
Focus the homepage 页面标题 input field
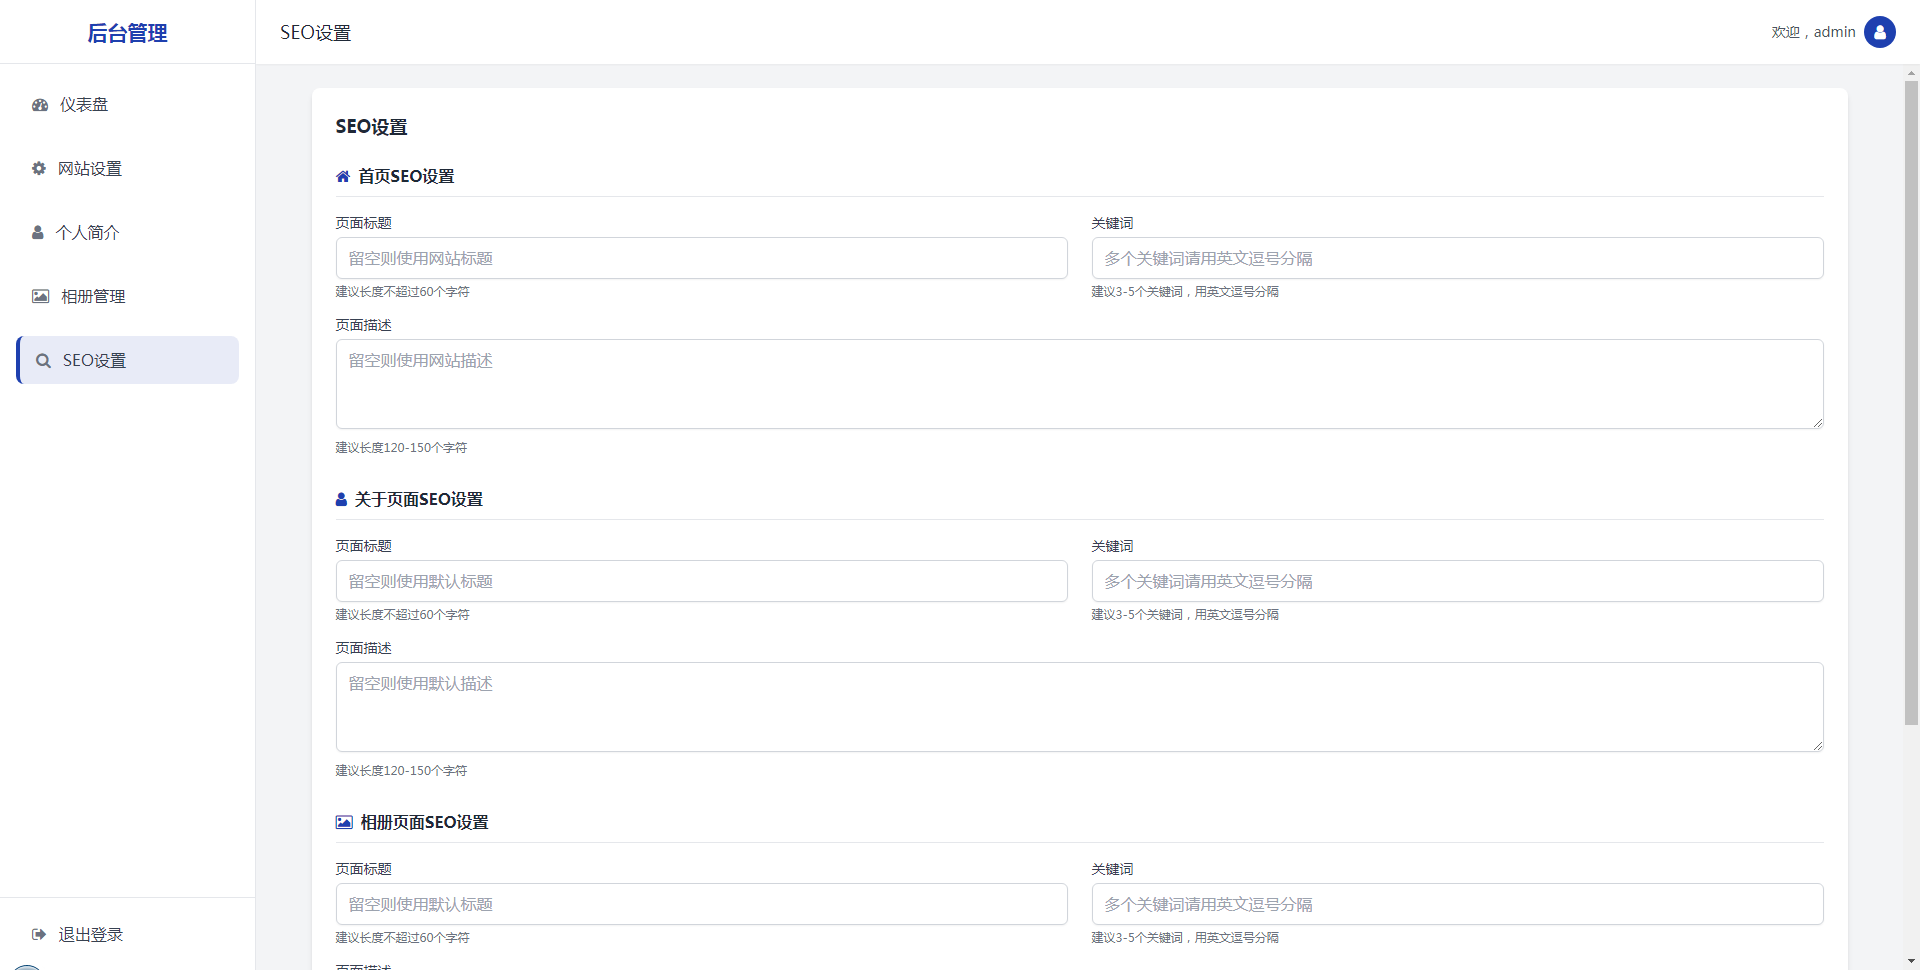(x=701, y=259)
